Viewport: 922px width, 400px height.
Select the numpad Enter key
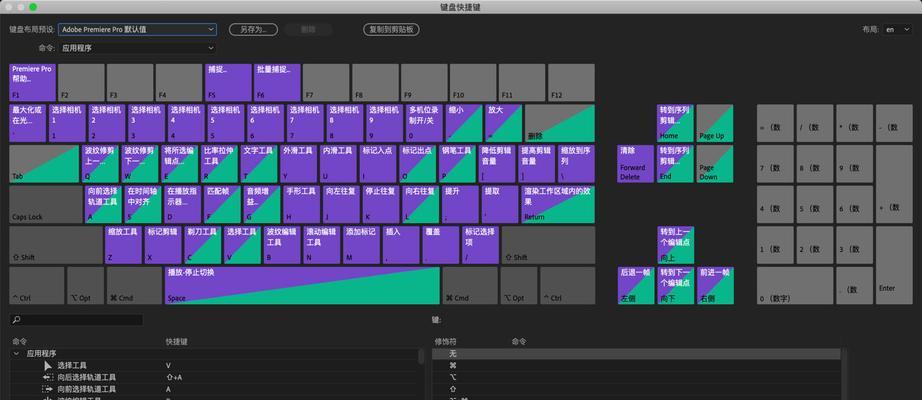[x=894, y=265]
